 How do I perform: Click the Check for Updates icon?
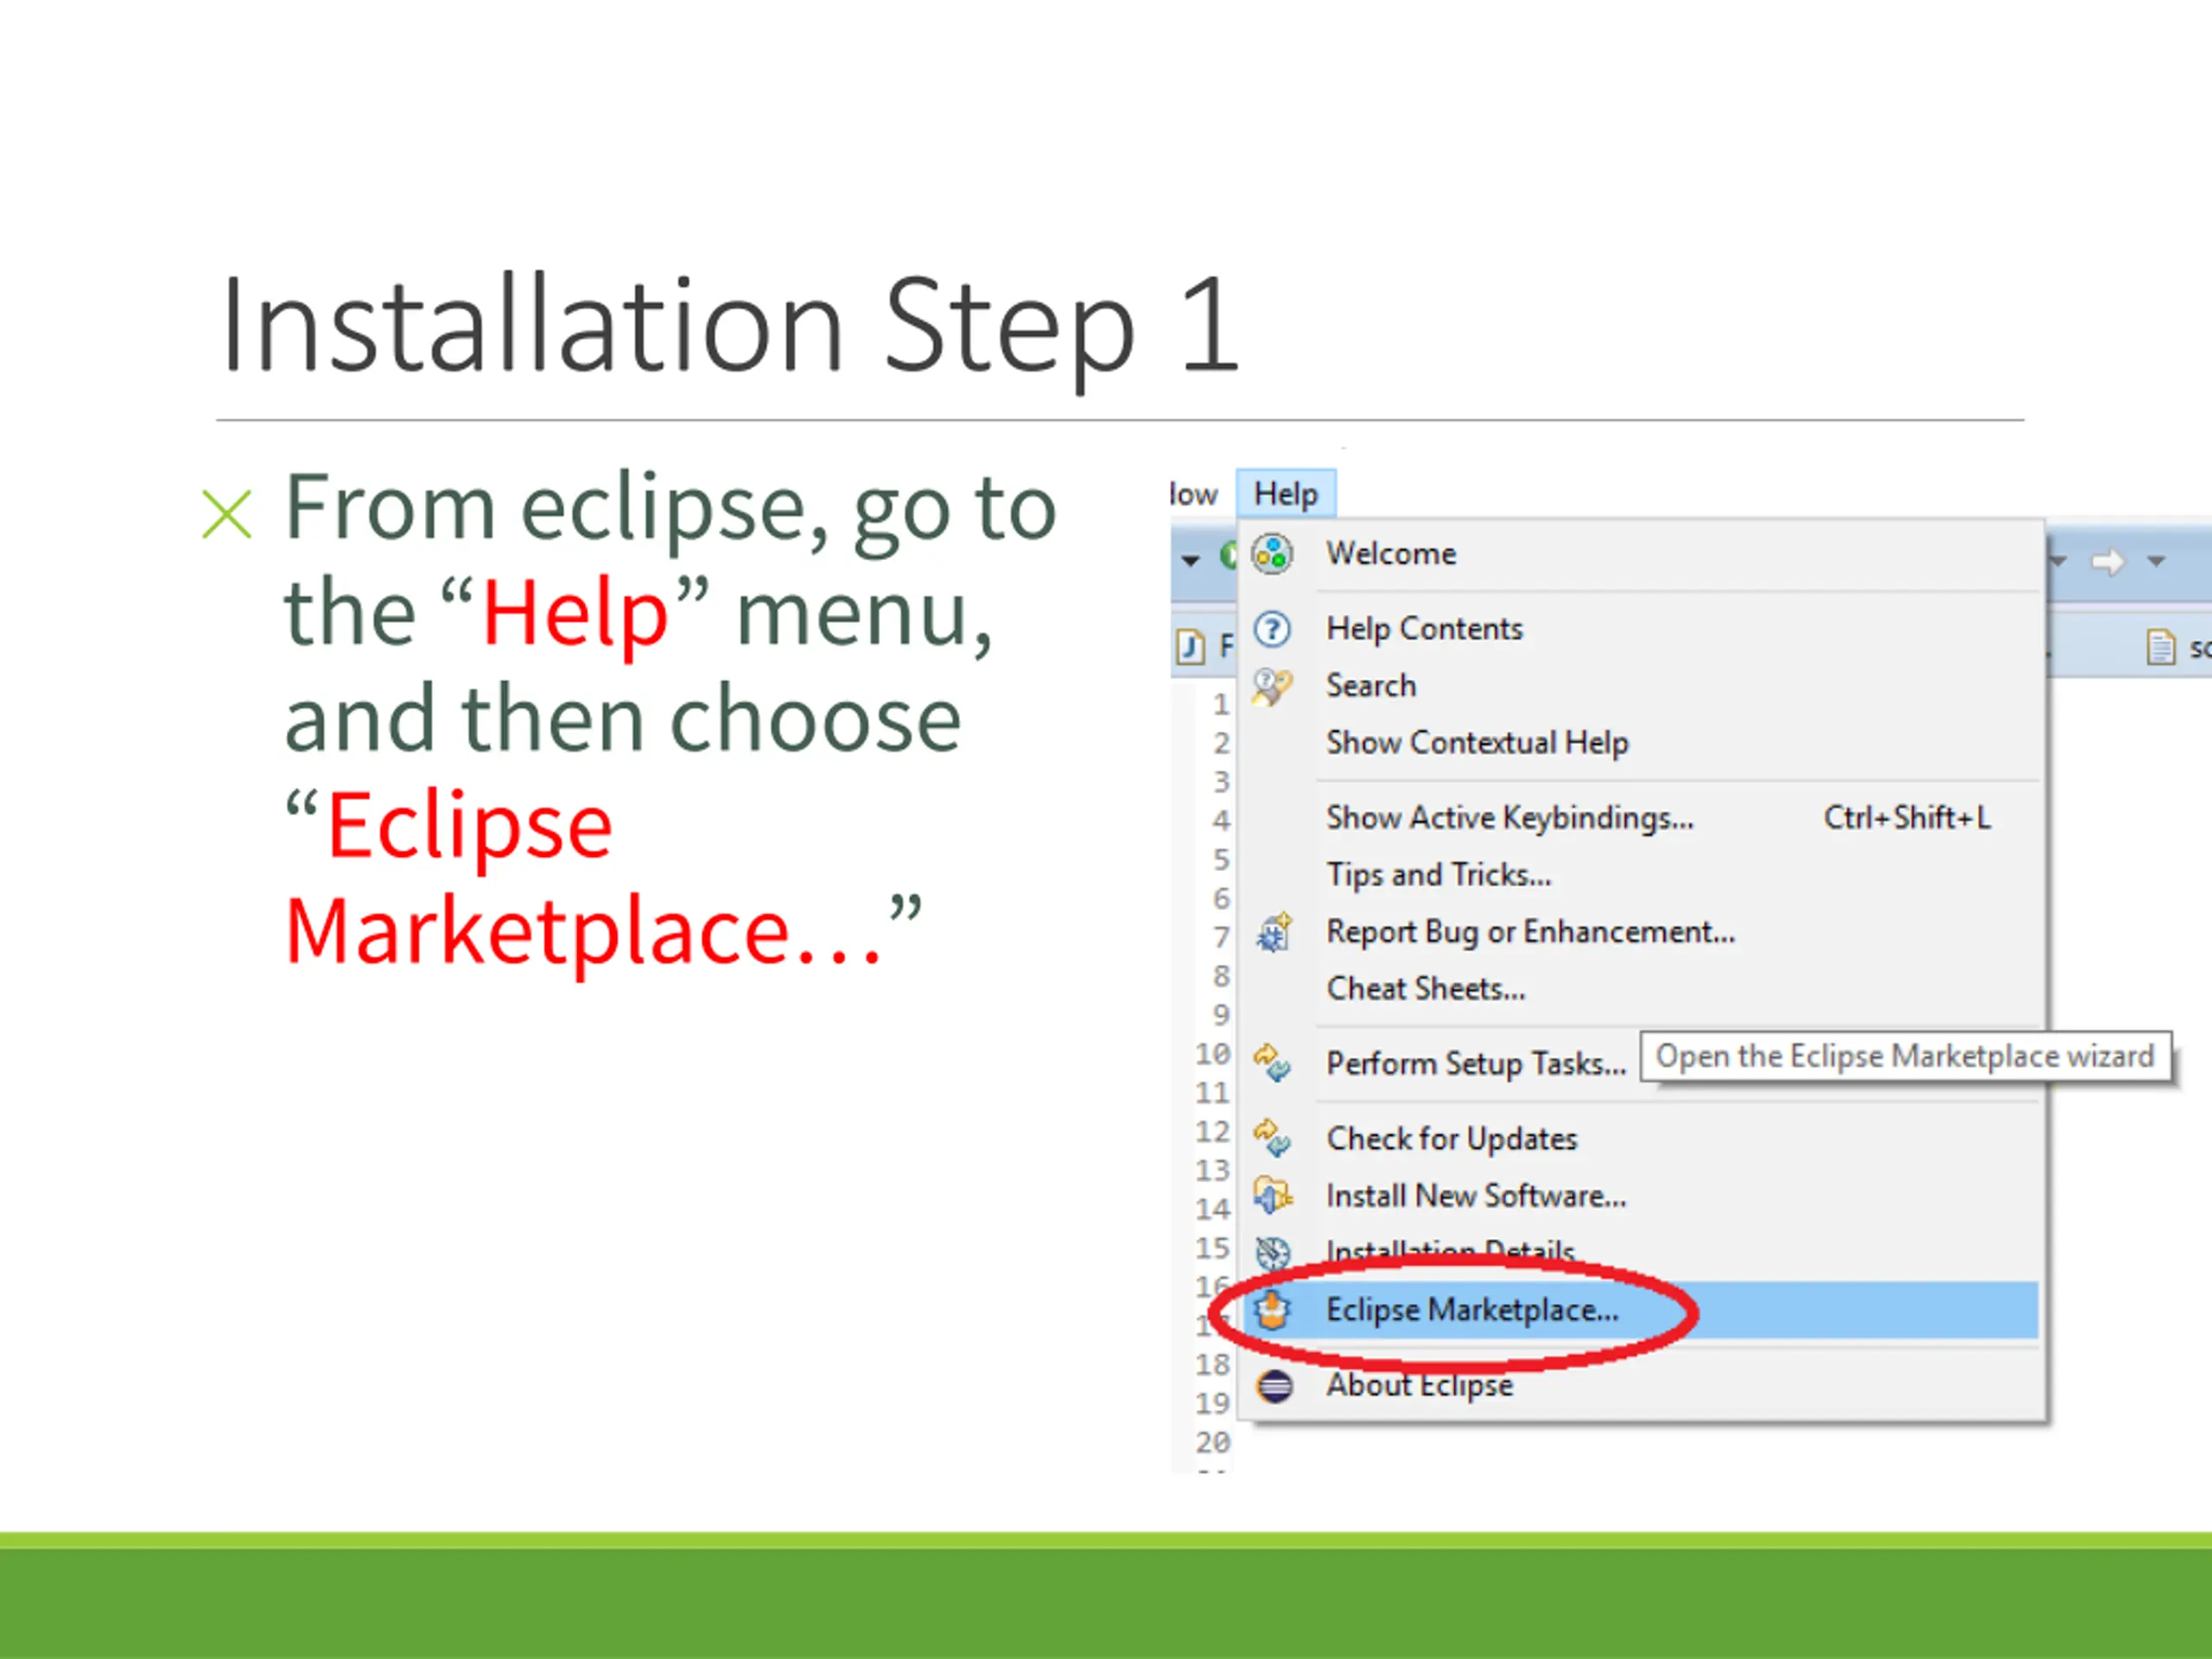click(1273, 1138)
